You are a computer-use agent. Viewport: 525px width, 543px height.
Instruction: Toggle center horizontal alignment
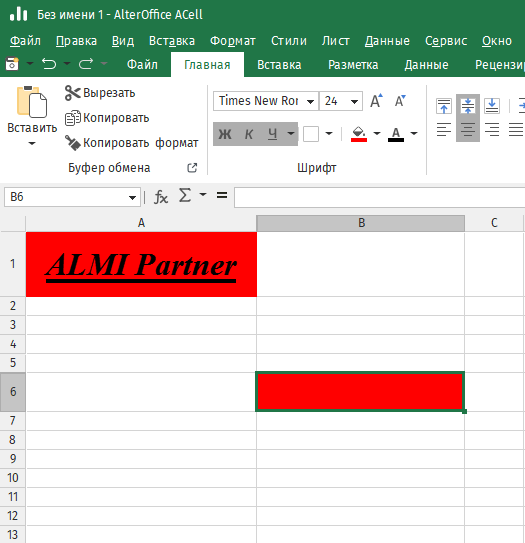[x=468, y=130]
